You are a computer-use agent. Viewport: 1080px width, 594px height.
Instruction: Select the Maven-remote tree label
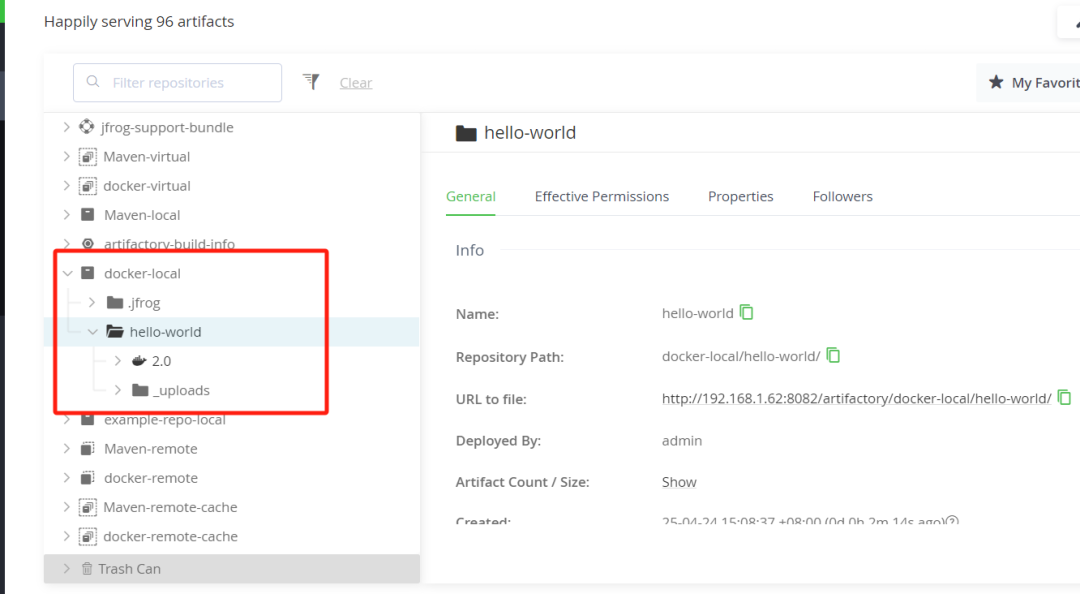tap(151, 449)
